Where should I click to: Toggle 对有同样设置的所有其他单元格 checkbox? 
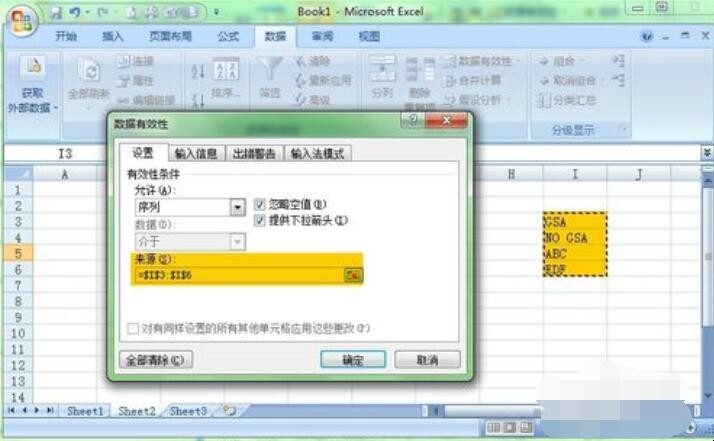(133, 328)
